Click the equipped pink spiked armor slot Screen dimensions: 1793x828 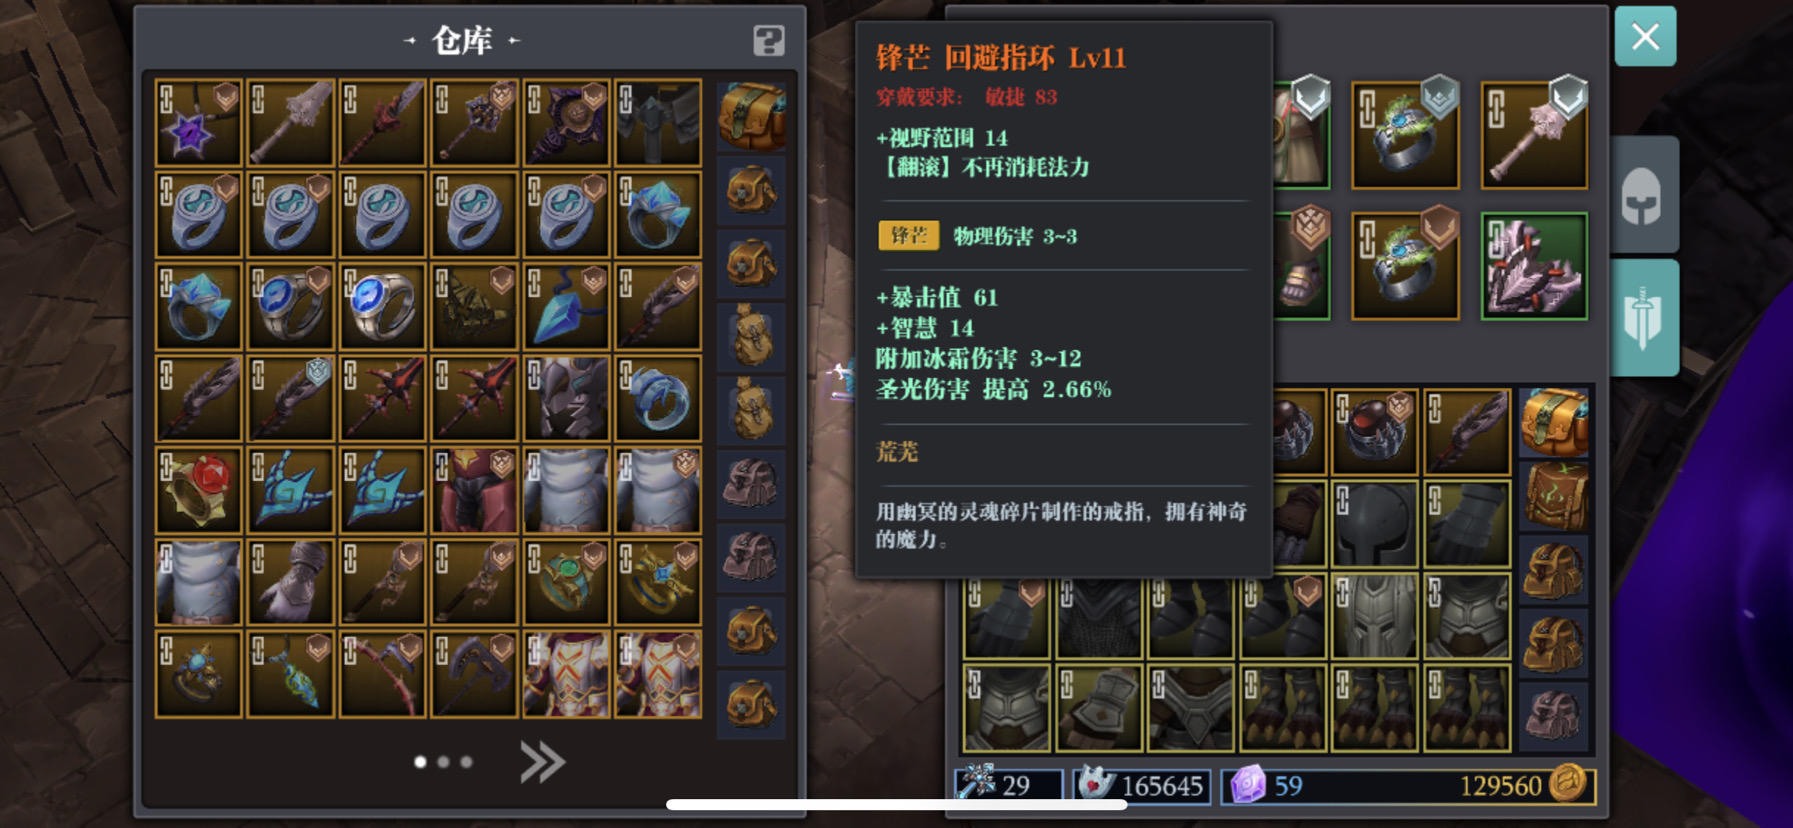[x=1534, y=266]
